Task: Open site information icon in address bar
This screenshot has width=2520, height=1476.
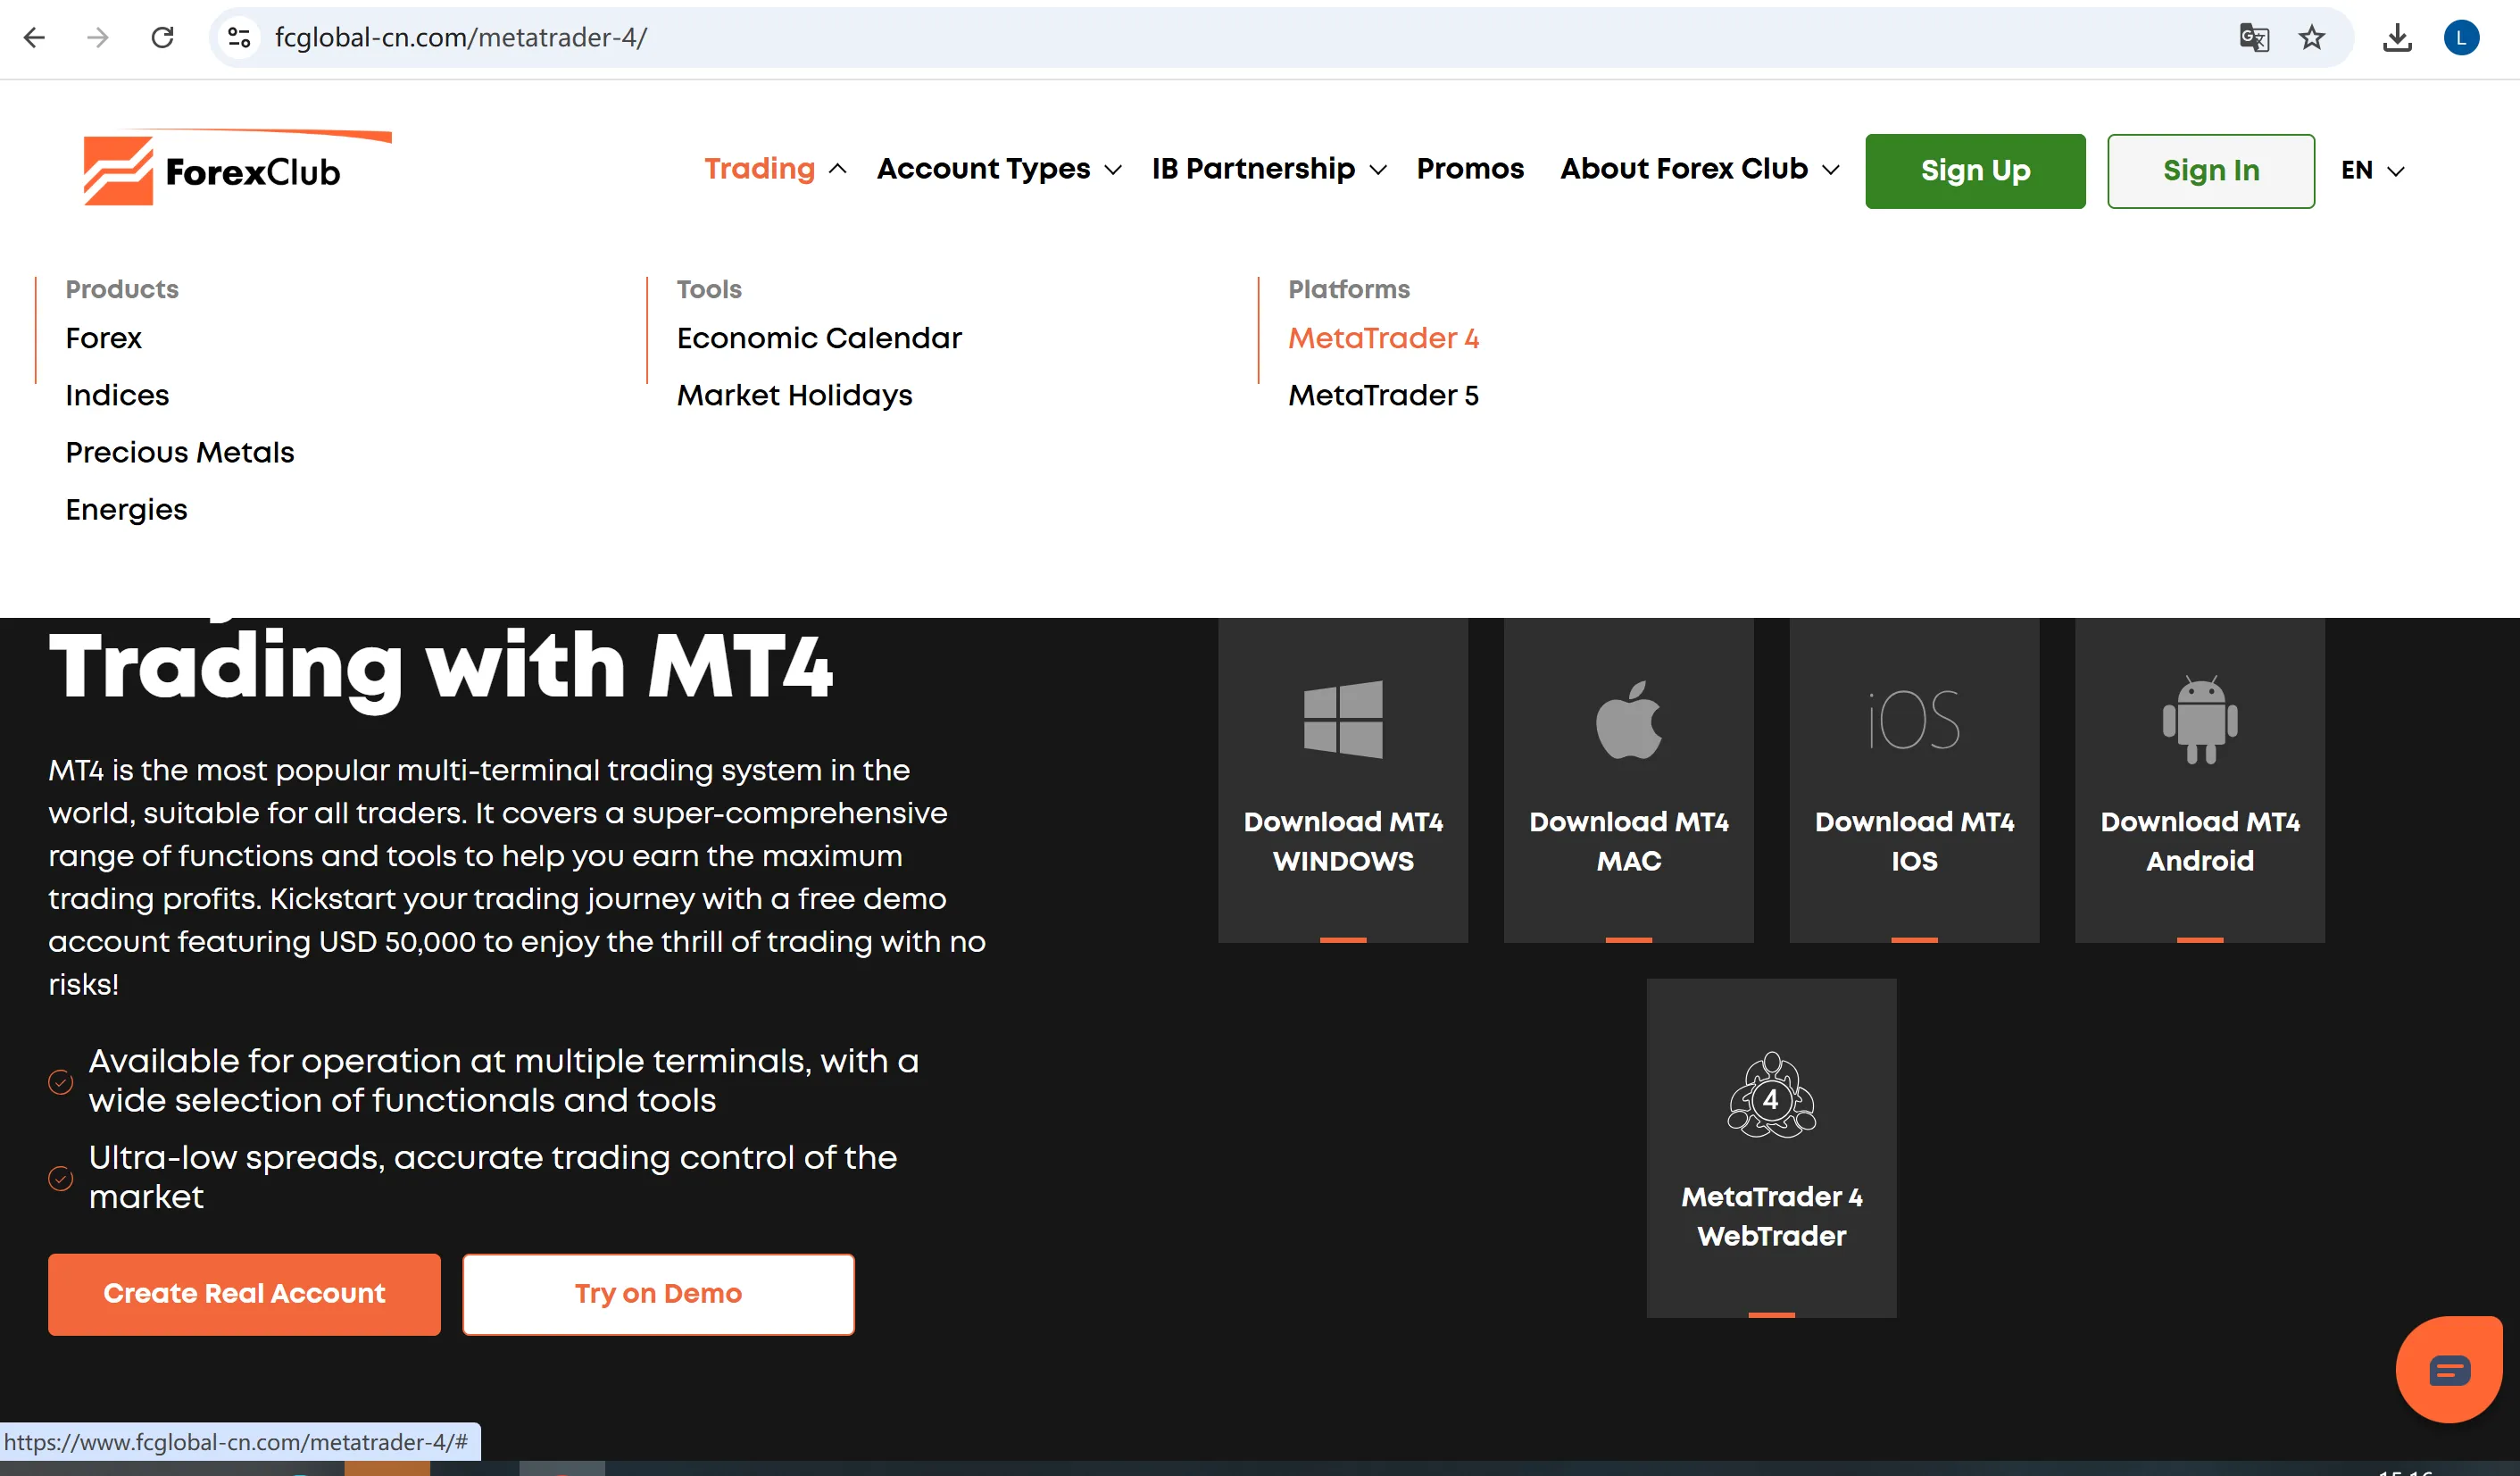Action: click(239, 38)
